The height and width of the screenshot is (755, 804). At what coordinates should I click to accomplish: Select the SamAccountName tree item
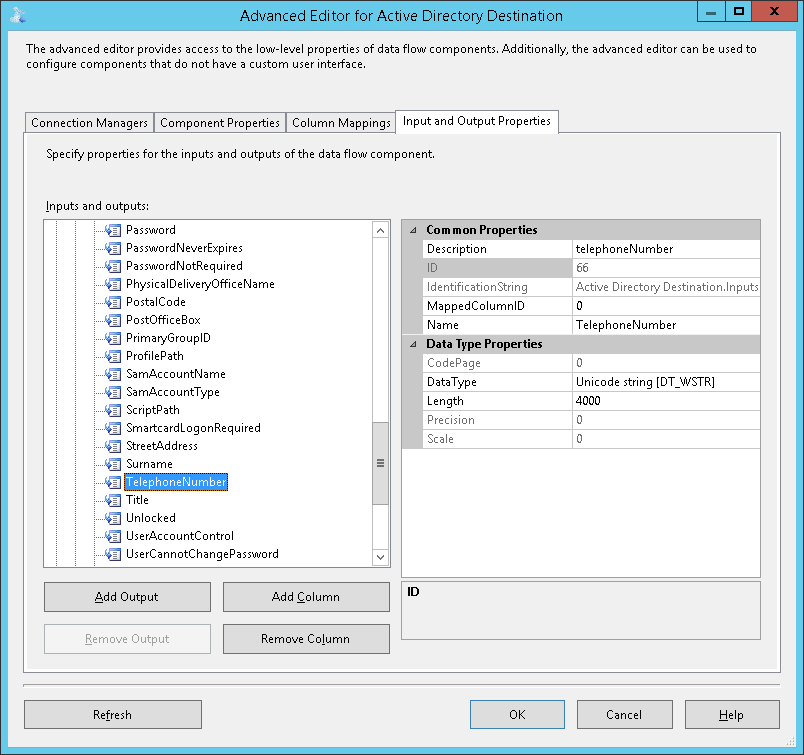pos(176,374)
